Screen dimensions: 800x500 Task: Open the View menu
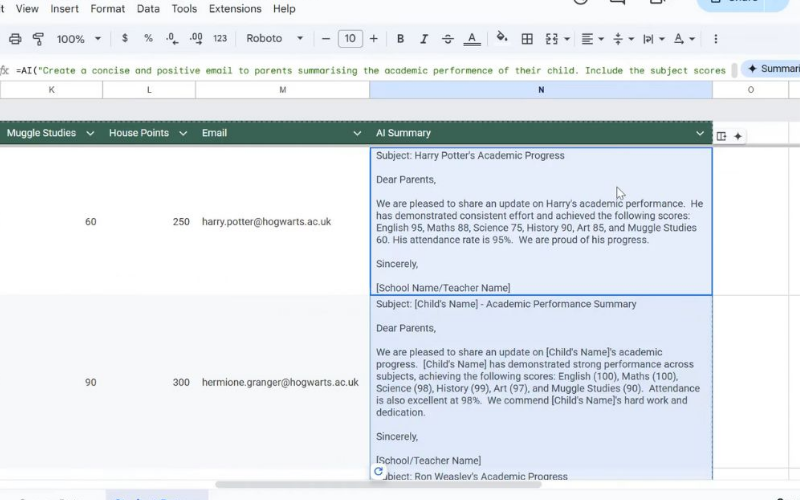(x=27, y=9)
